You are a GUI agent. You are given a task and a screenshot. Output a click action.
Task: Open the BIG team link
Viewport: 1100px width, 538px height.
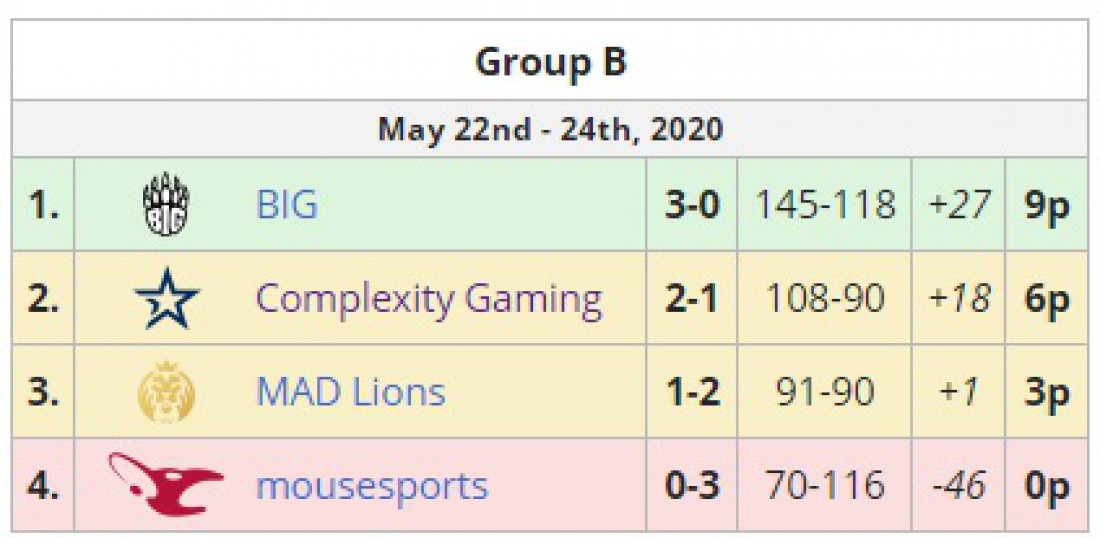click(x=287, y=205)
